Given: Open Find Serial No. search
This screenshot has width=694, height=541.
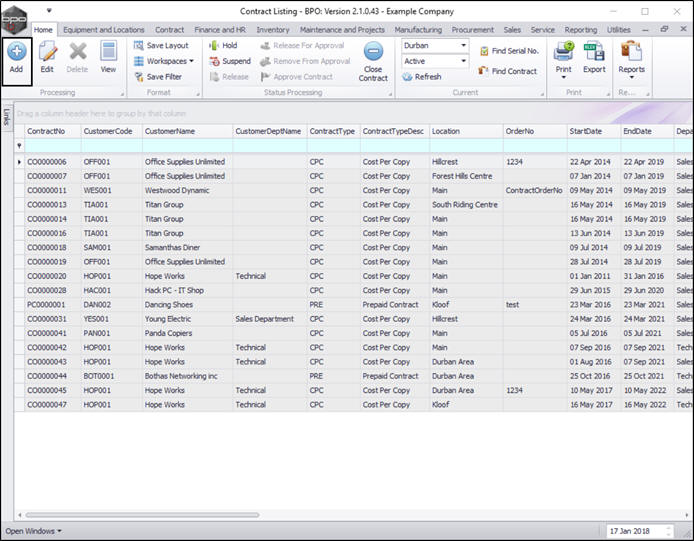Looking at the screenshot, I should coord(509,51).
